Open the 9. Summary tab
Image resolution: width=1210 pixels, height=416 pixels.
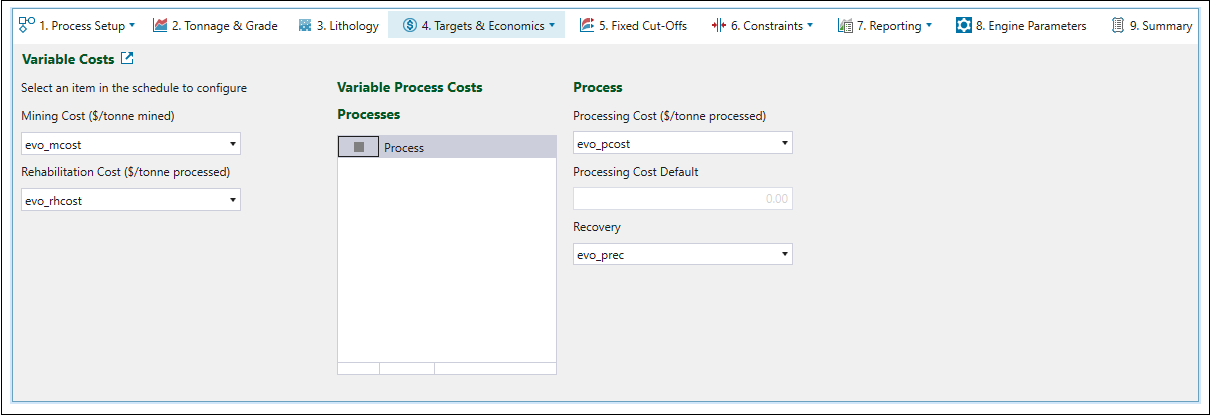coord(1160,25)
